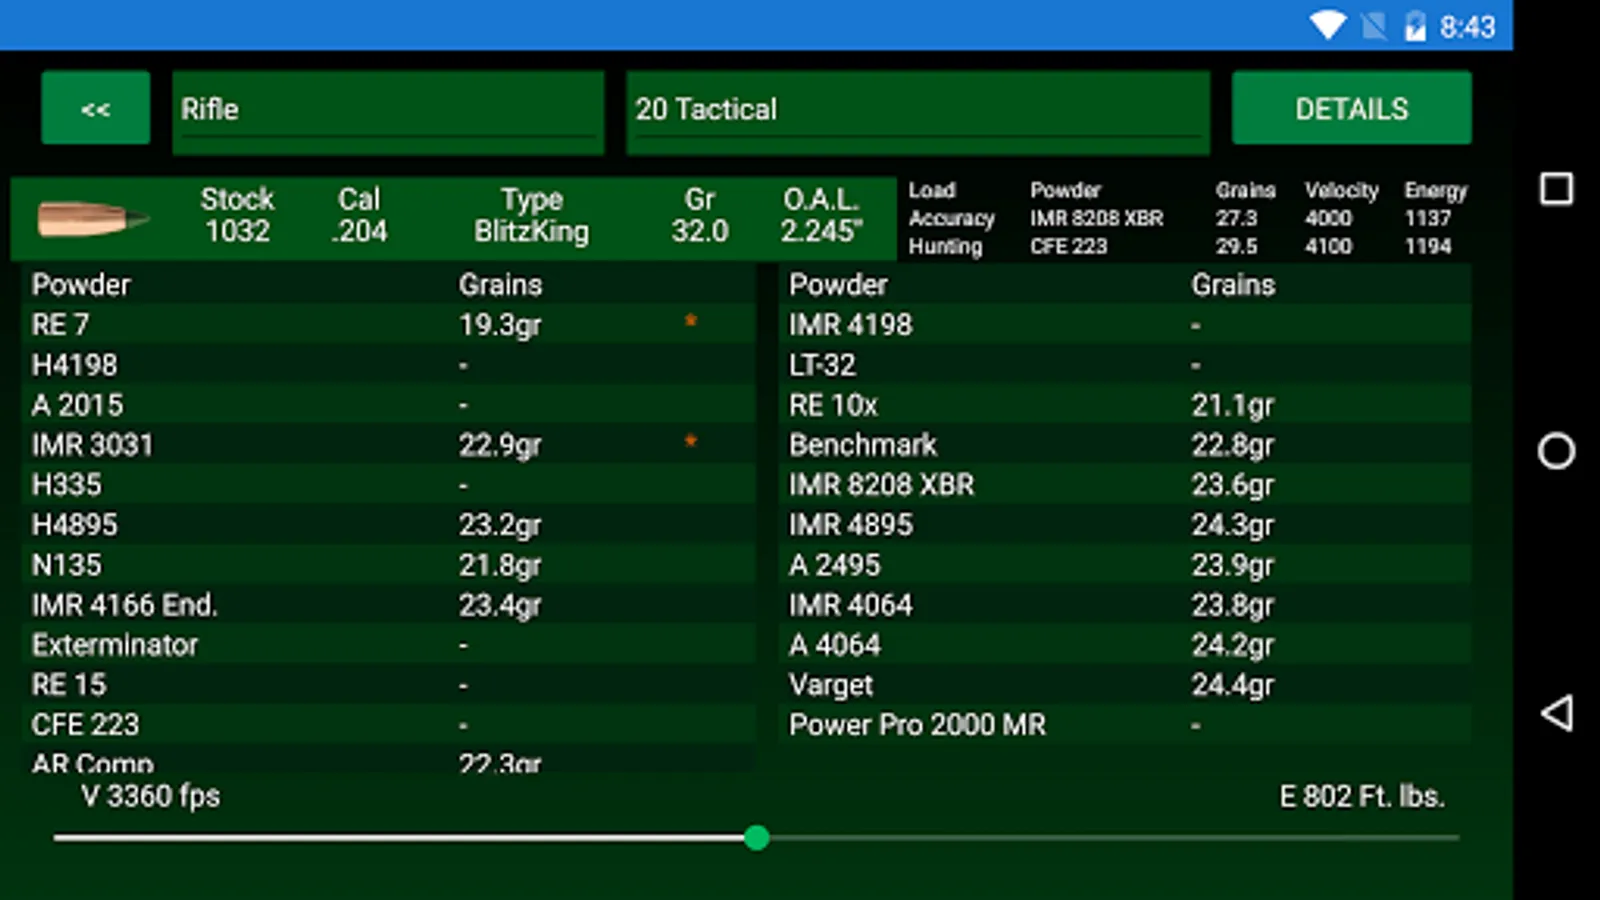Click the 23.4gr grains value
The image size is (1600, 900).
(x=500, y=605)
